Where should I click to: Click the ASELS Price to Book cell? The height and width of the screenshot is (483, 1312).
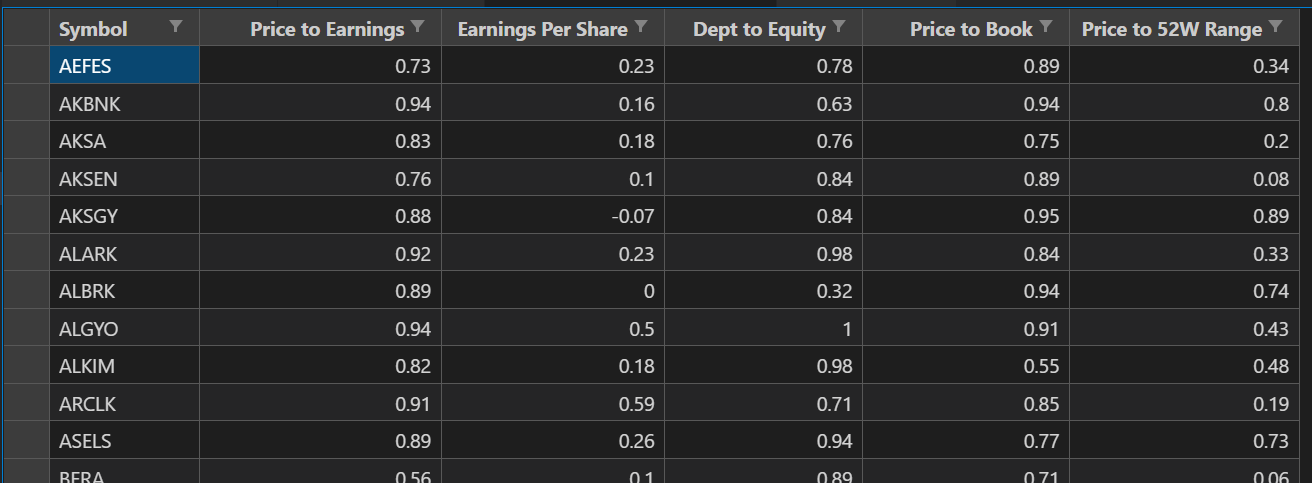[x=966, y=441]
